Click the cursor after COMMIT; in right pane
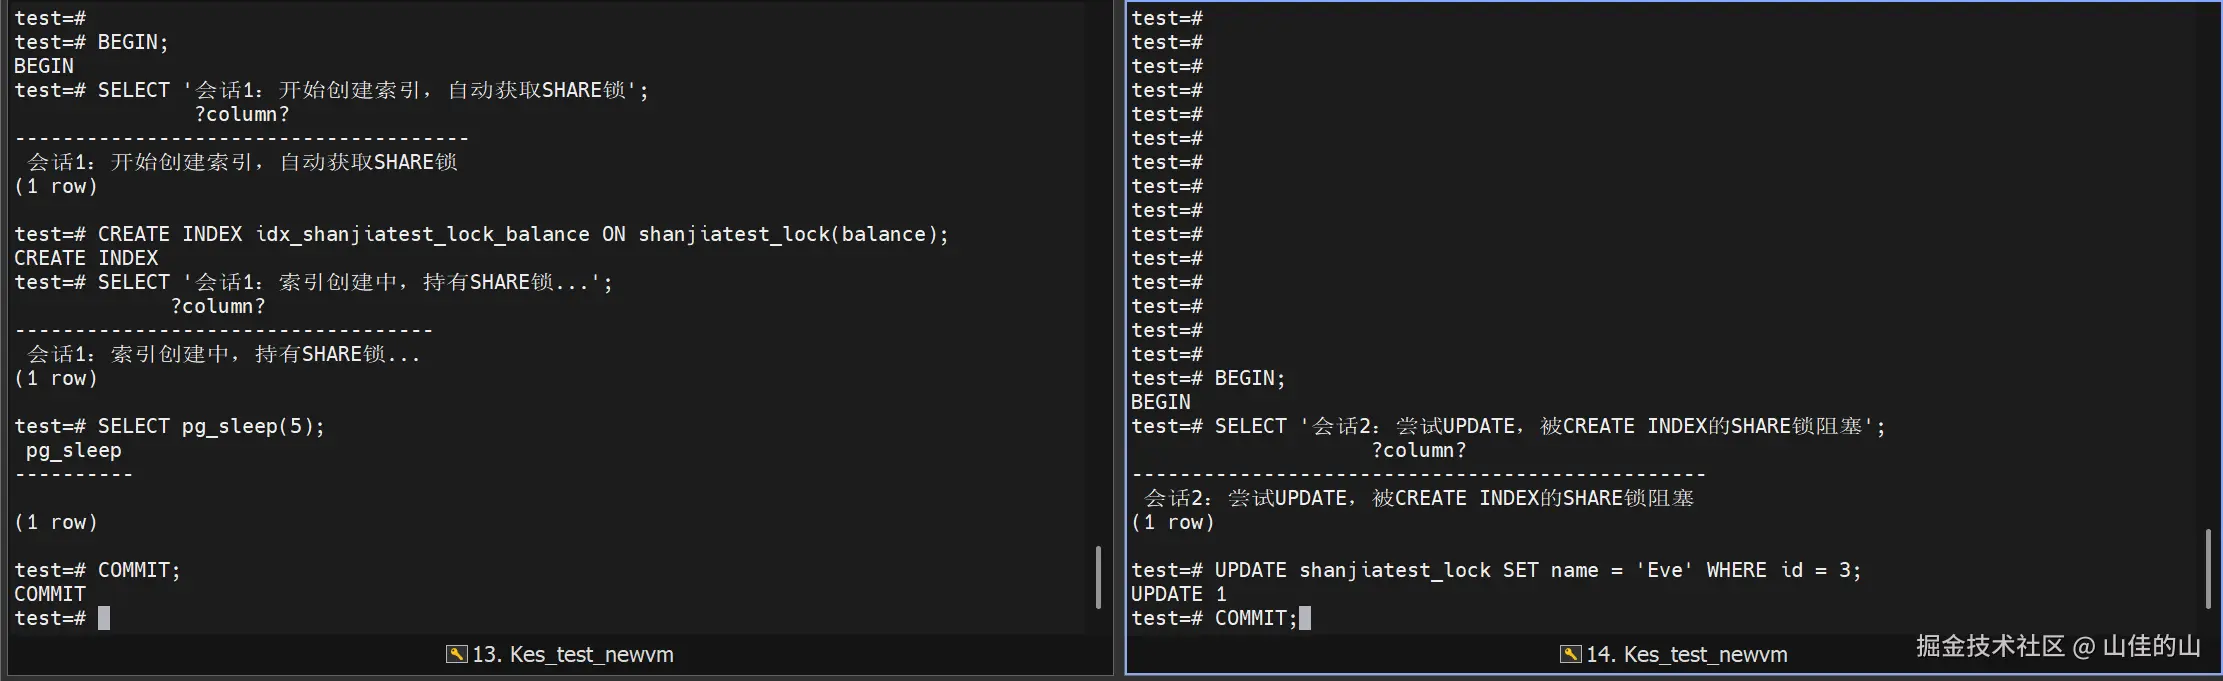2223x681 pixels. tap(1305, 618)
